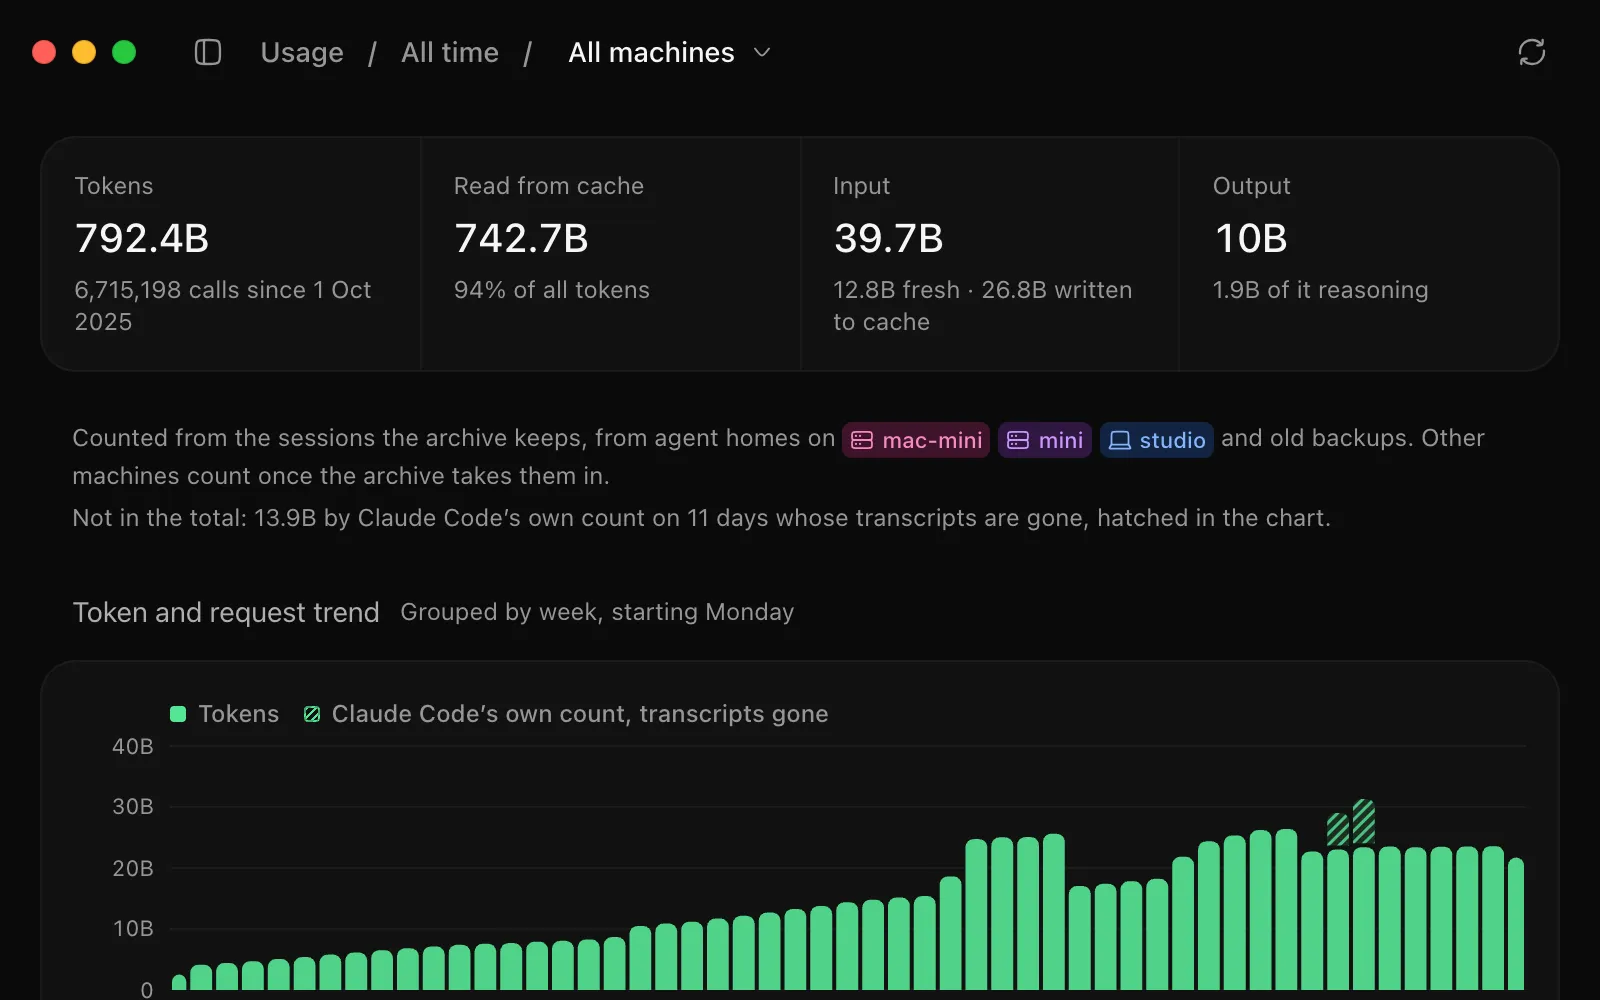Click the "Tokens" label in the first summary card
1600x1000 pixels.
[114, 186]
